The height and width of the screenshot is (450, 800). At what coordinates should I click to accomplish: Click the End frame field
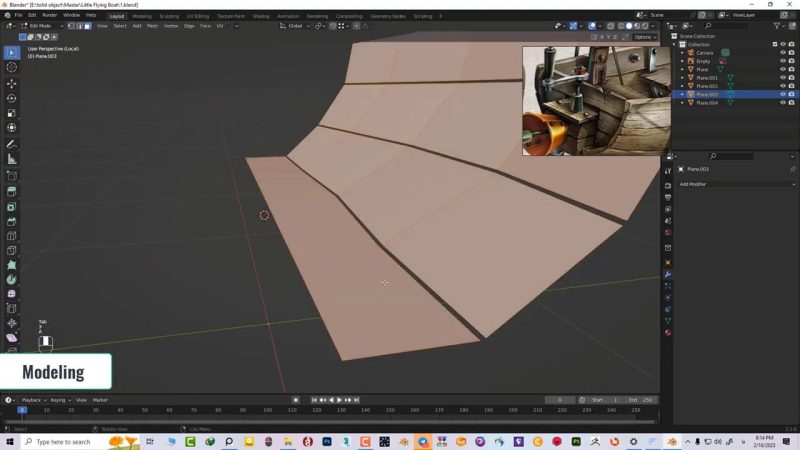[640, 400]
